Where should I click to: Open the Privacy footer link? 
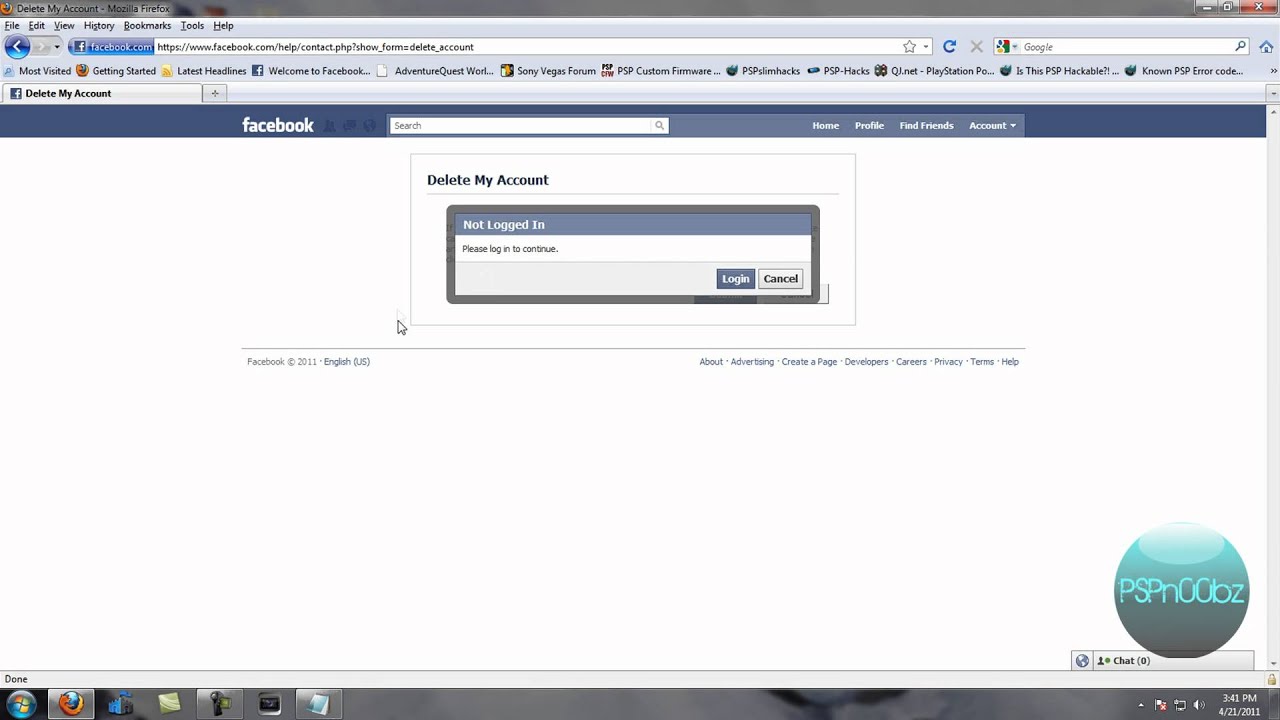click(948, 362)
